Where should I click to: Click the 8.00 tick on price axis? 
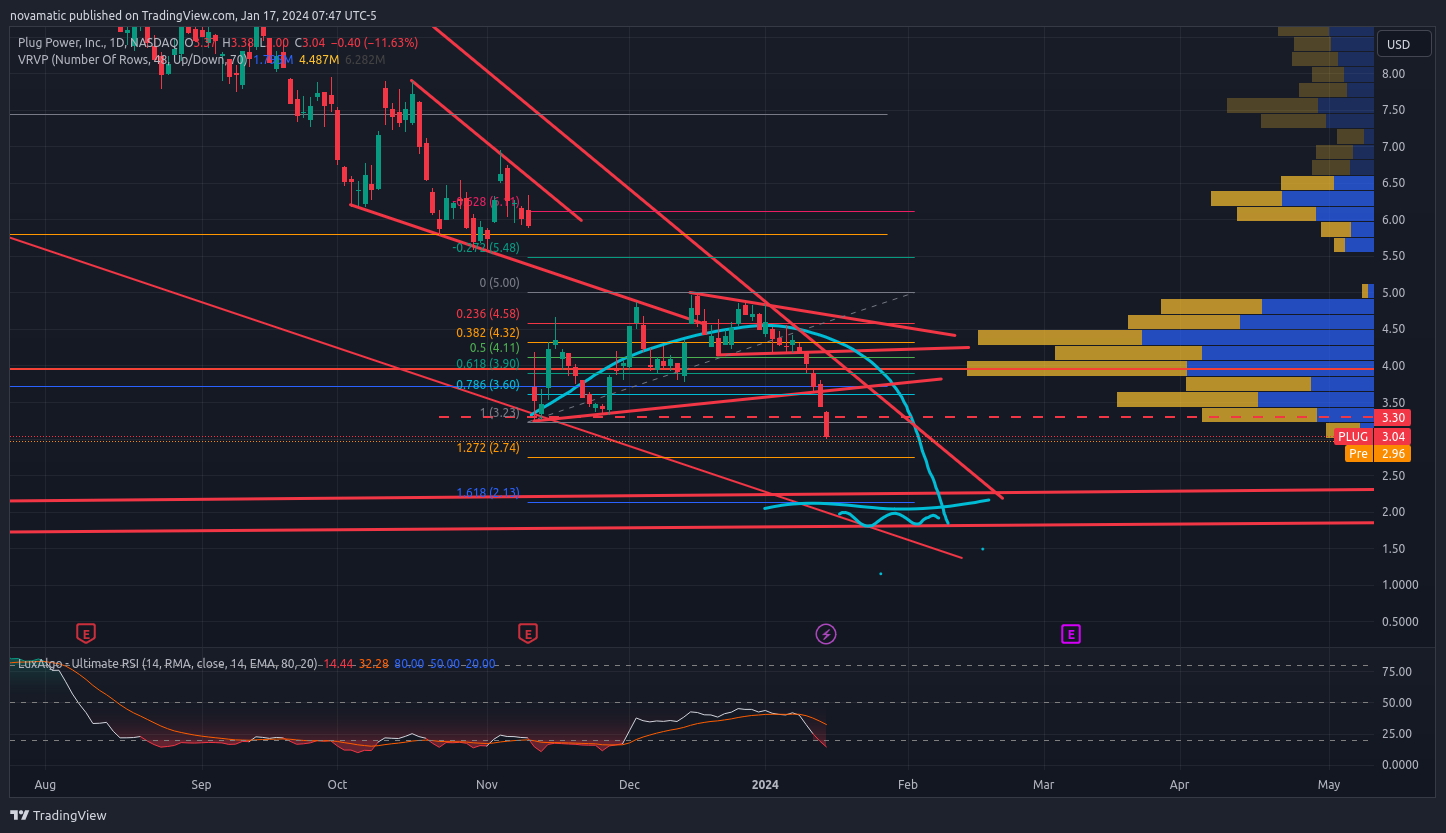1393,74
